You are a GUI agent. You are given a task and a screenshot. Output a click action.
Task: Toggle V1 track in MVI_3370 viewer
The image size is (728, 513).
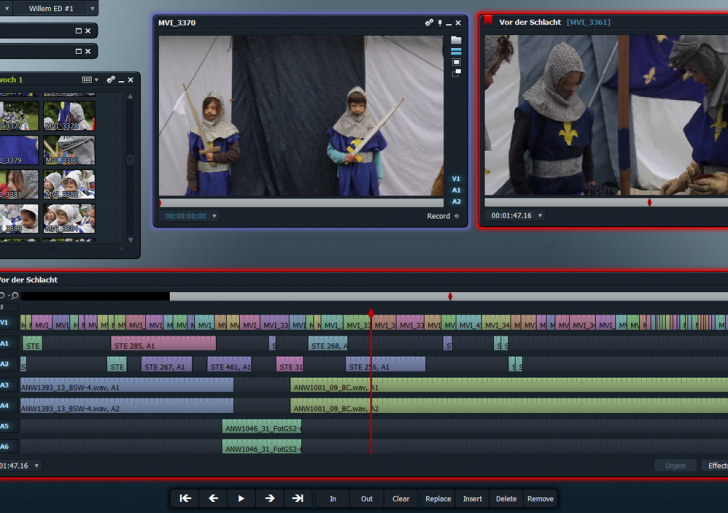[456, 178]
